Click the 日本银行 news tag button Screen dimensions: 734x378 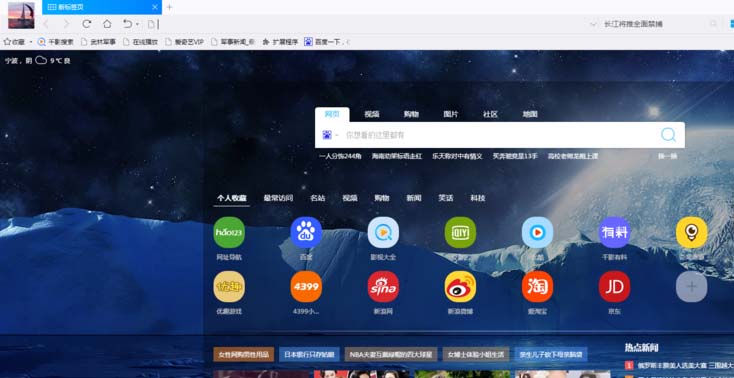(x=309, y=355)
